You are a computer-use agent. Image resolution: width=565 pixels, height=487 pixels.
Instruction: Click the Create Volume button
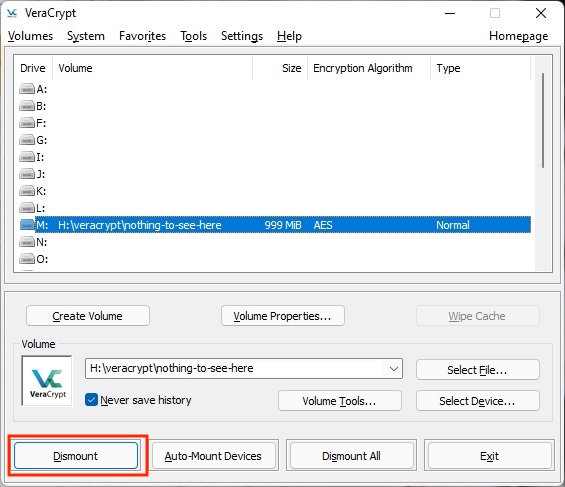(x=88, y=316)
